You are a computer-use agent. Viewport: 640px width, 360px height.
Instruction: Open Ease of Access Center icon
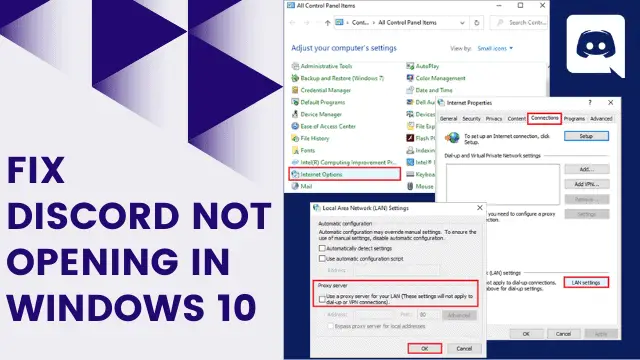(295, 126)
